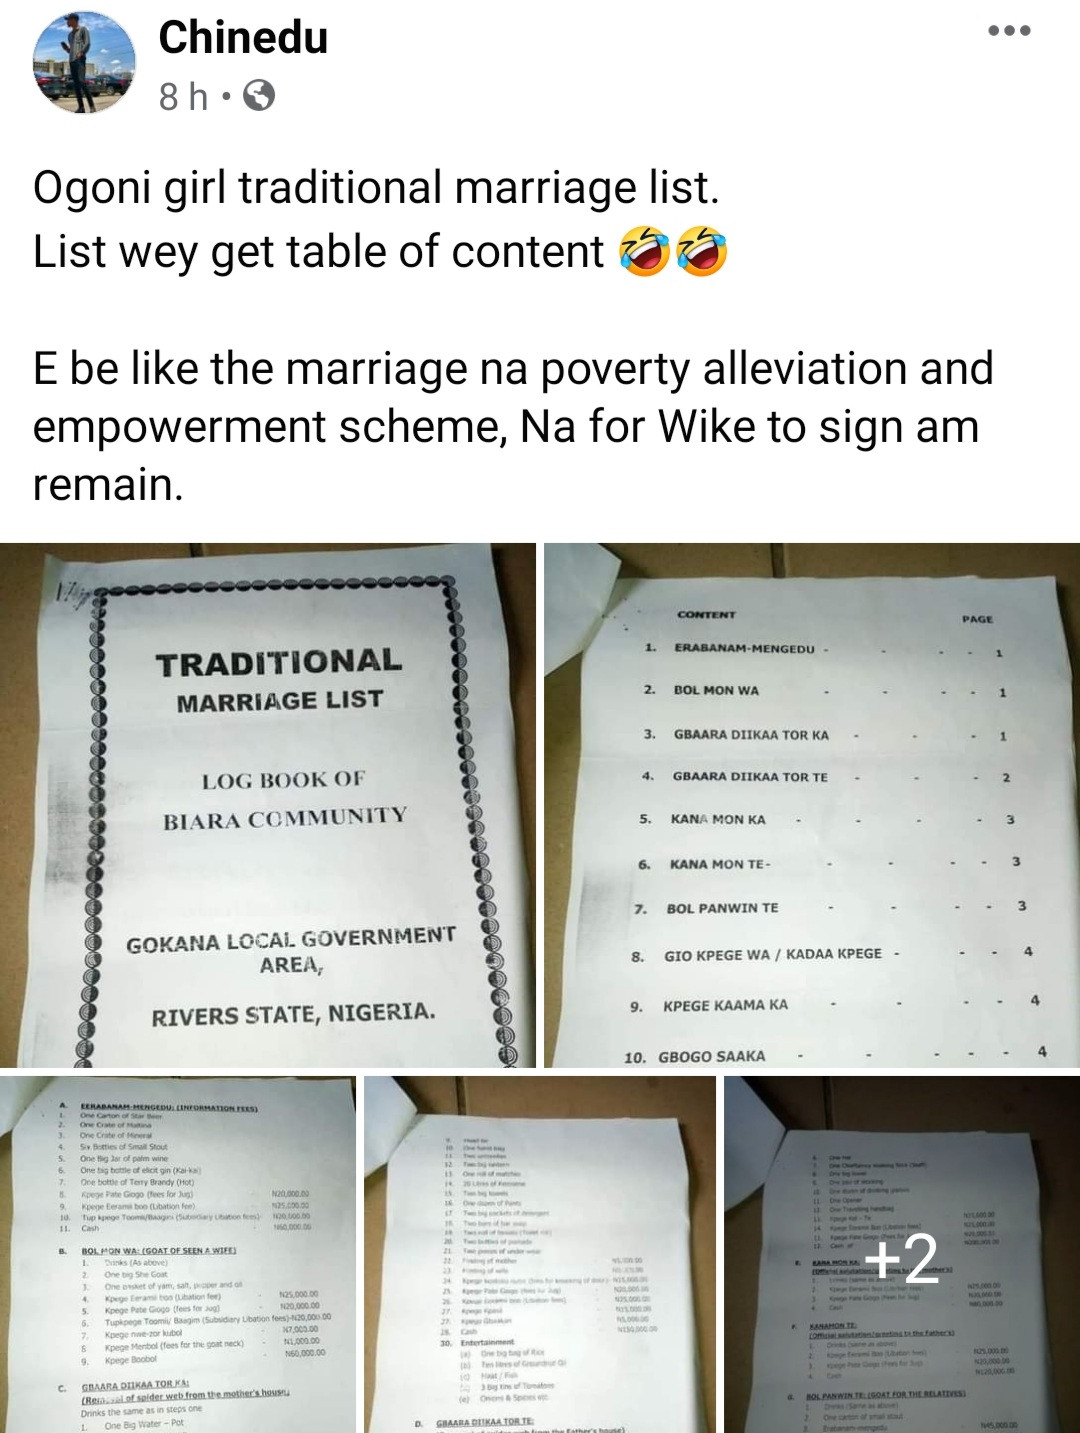
Task: Tap the Bol Mon Wa entry in content photo
Action: pyautogui.click(x=716, y=690)
